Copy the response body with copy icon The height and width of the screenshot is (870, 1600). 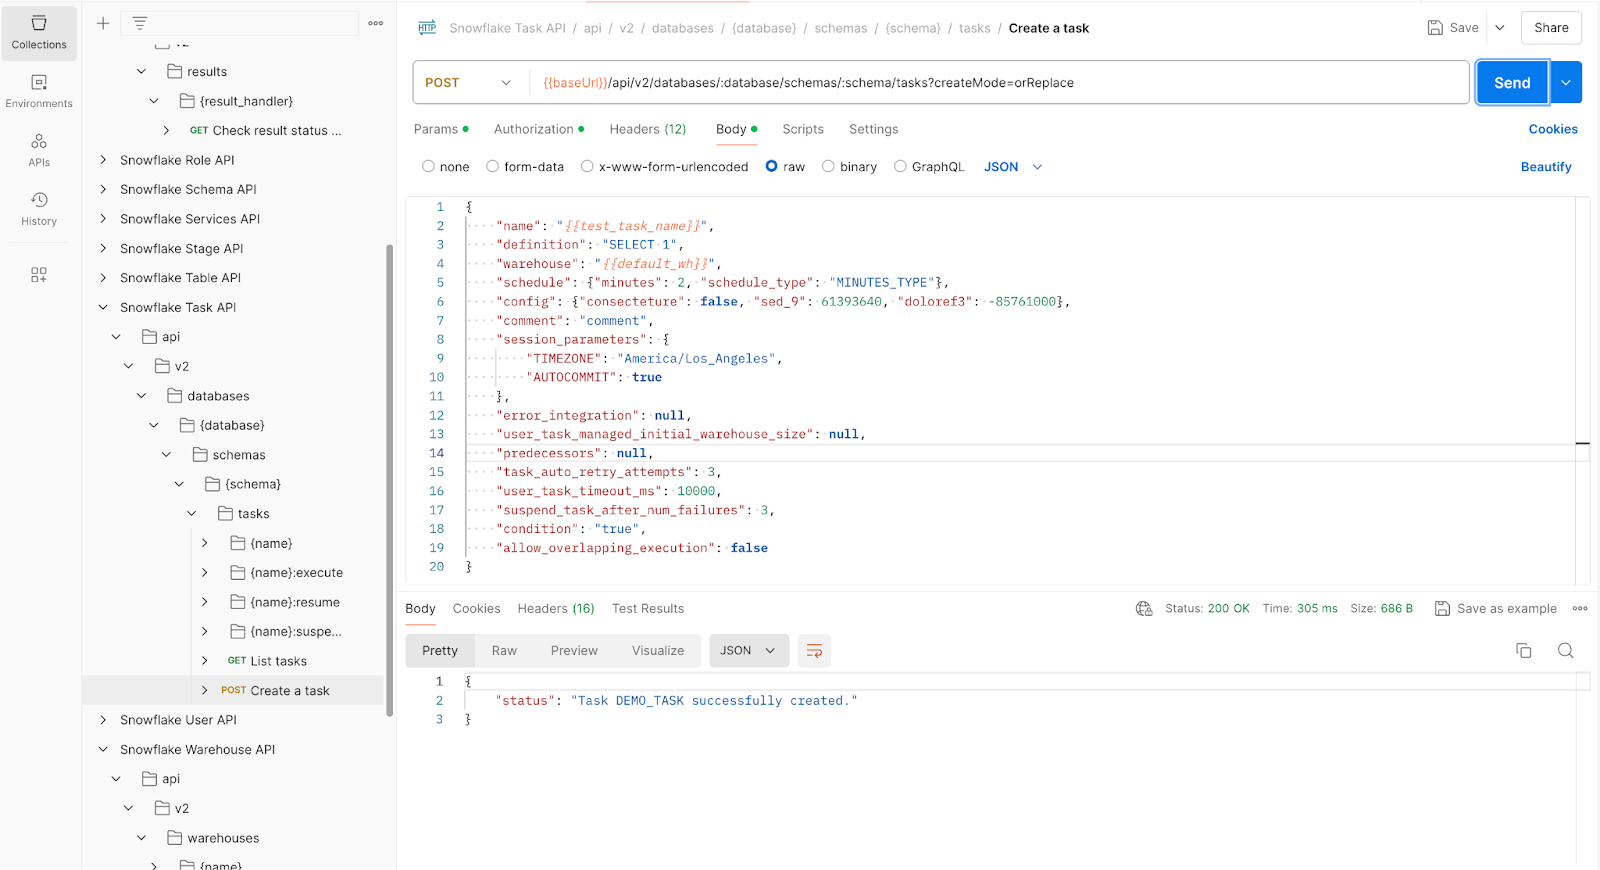1523,651
